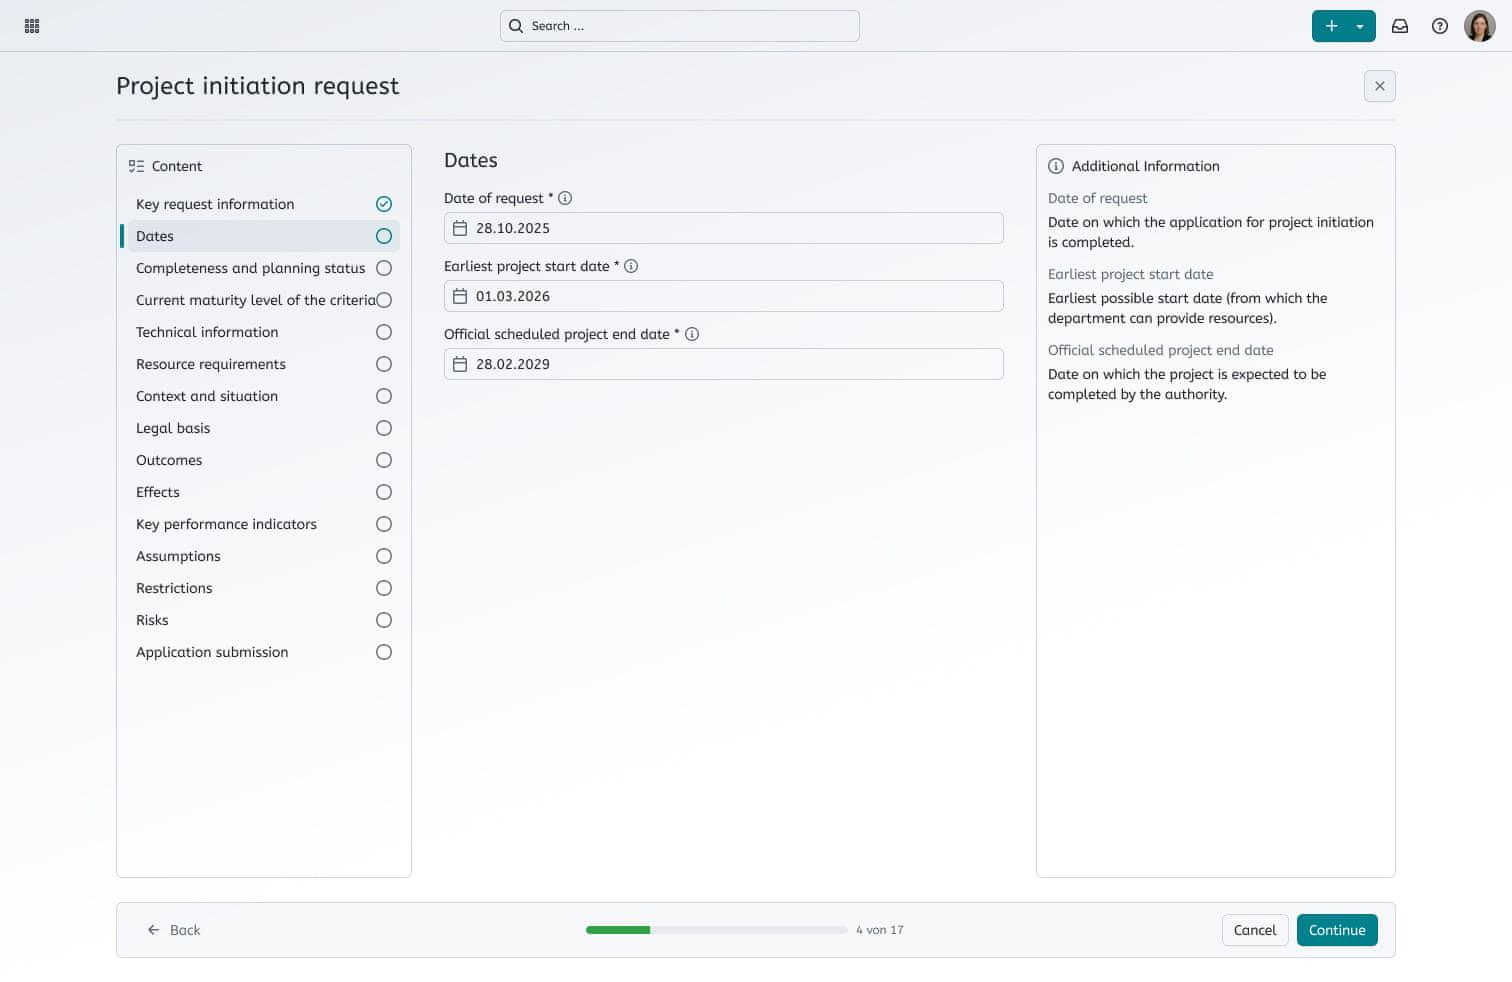Click the Content list icon in the sidebar

click(x=137, y=165)
